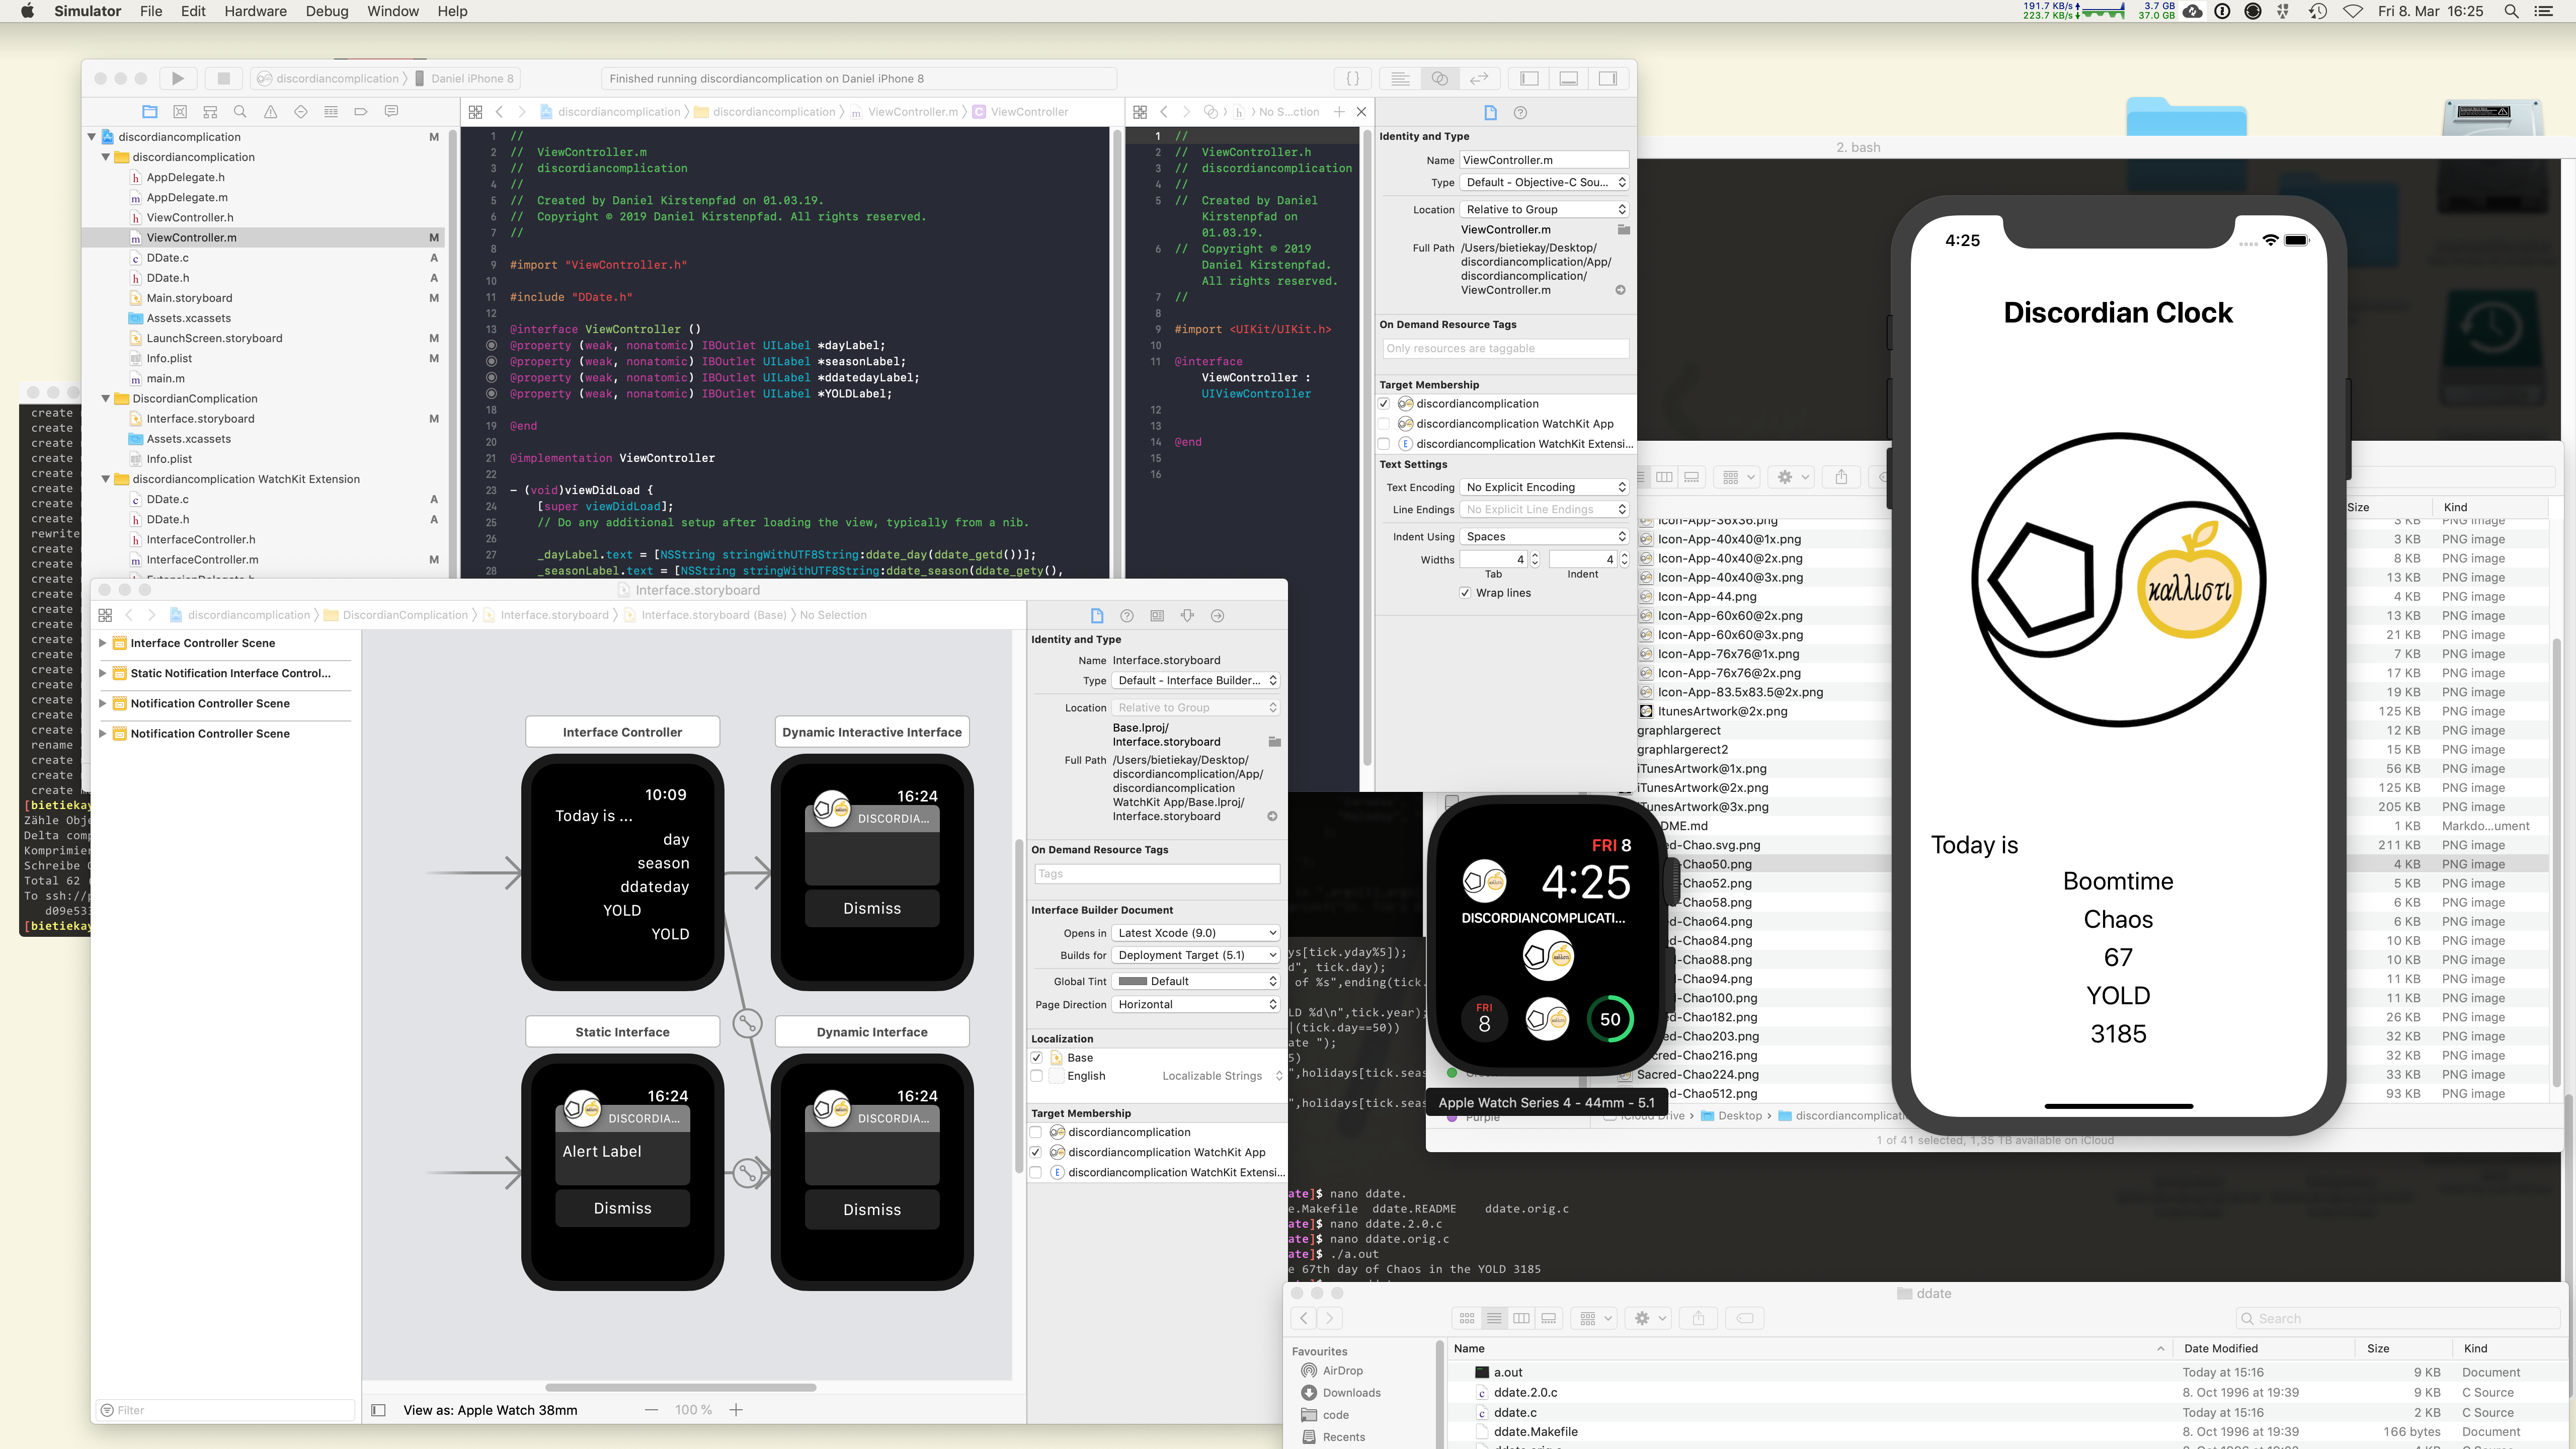Open the Global Tint color Default selector
This screenshot has height=1449, width=2576.
click(1196, 981)
